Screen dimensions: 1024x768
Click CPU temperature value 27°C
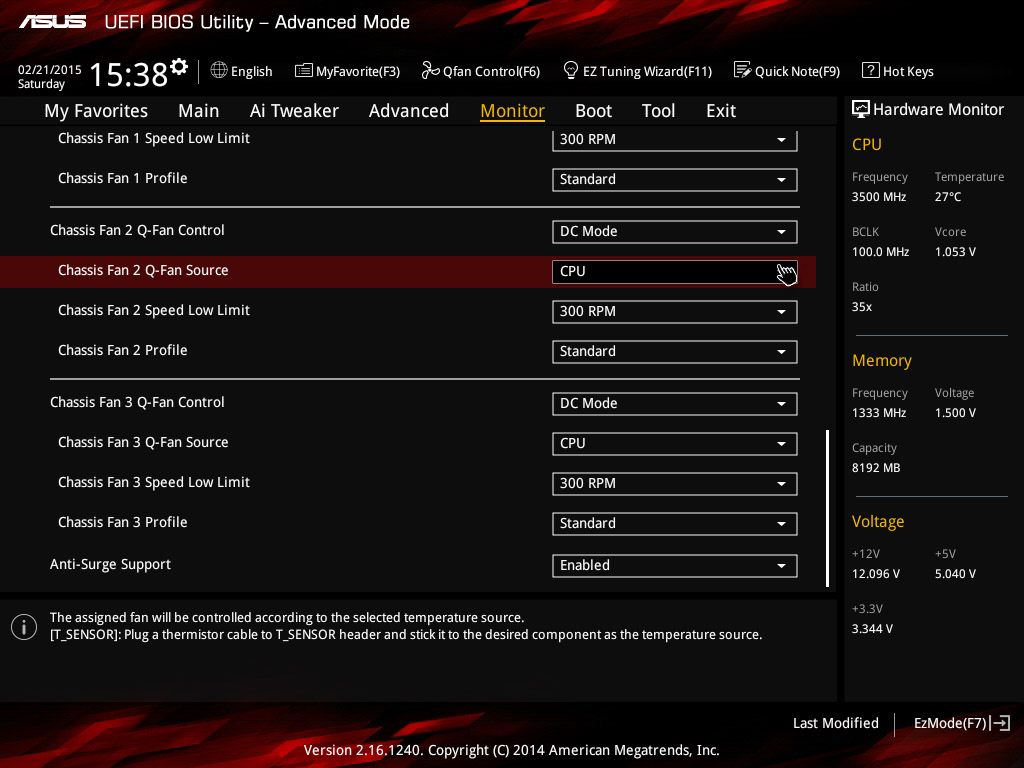[948, 197]
